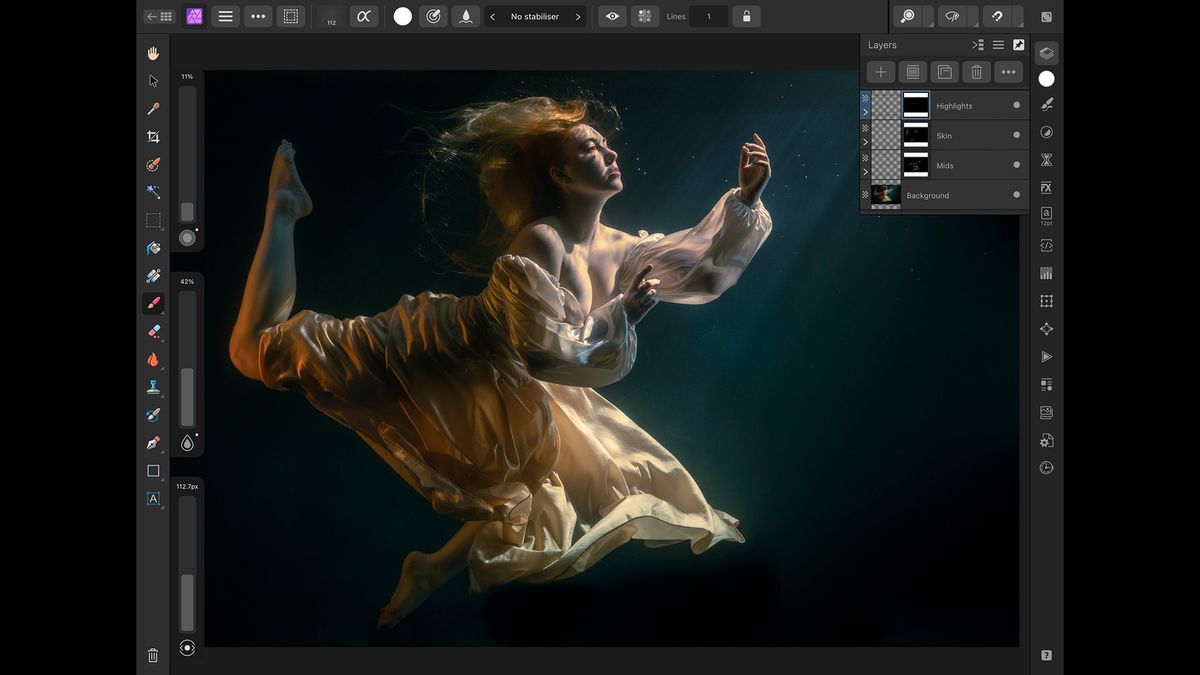Toggle visibility of the Background layer
This screenshot has width=1200, height=675.
(1015, 195)
